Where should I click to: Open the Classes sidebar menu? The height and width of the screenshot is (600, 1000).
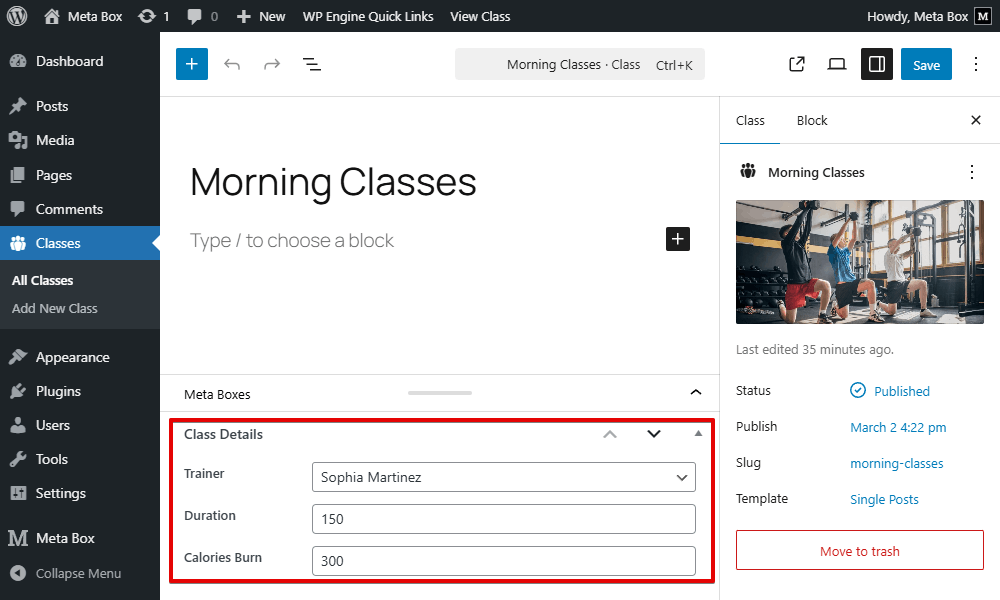80,243
